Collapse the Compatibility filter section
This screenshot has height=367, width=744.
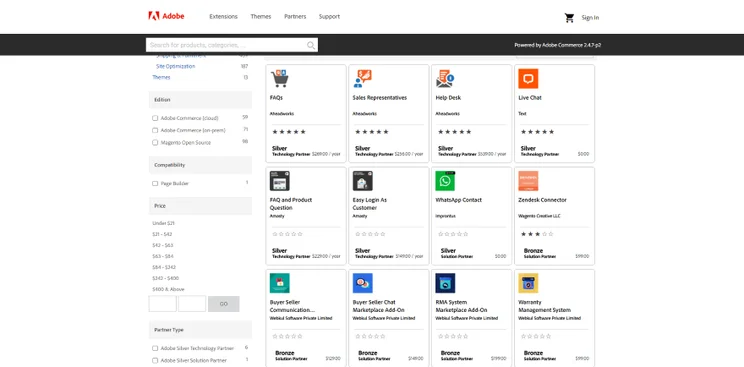(x=200, y=165)
